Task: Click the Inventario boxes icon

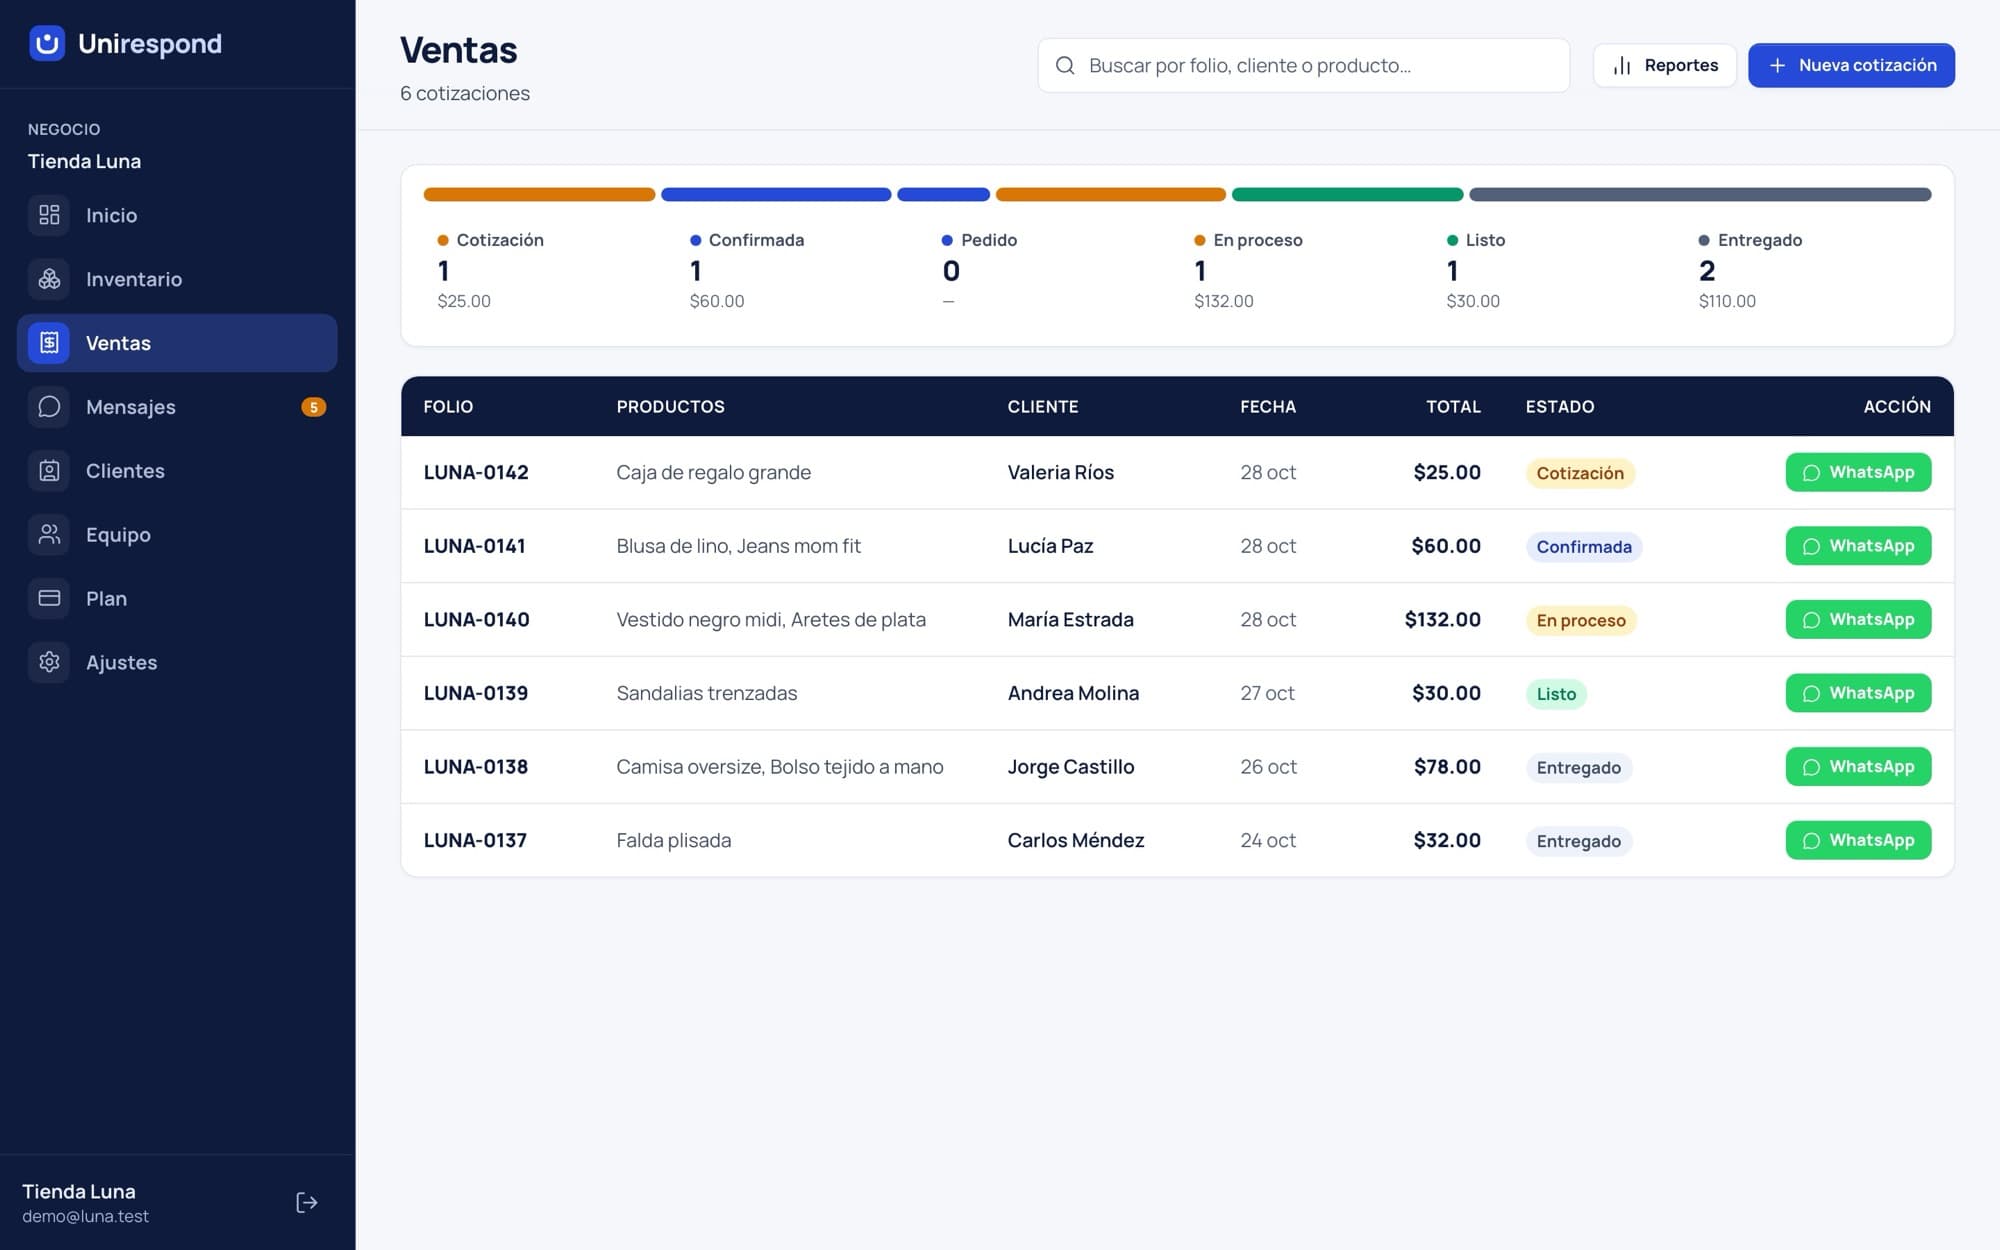Action: pyautogui.click(x=49, y=279)
